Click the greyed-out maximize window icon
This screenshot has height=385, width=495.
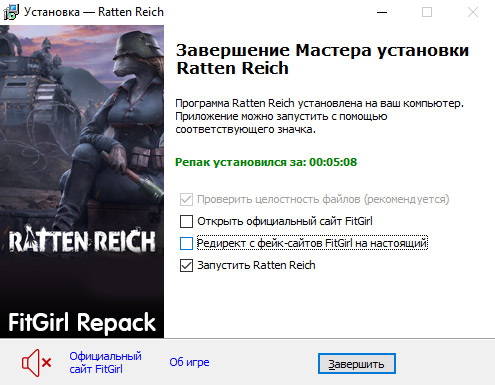click(427, 12)
